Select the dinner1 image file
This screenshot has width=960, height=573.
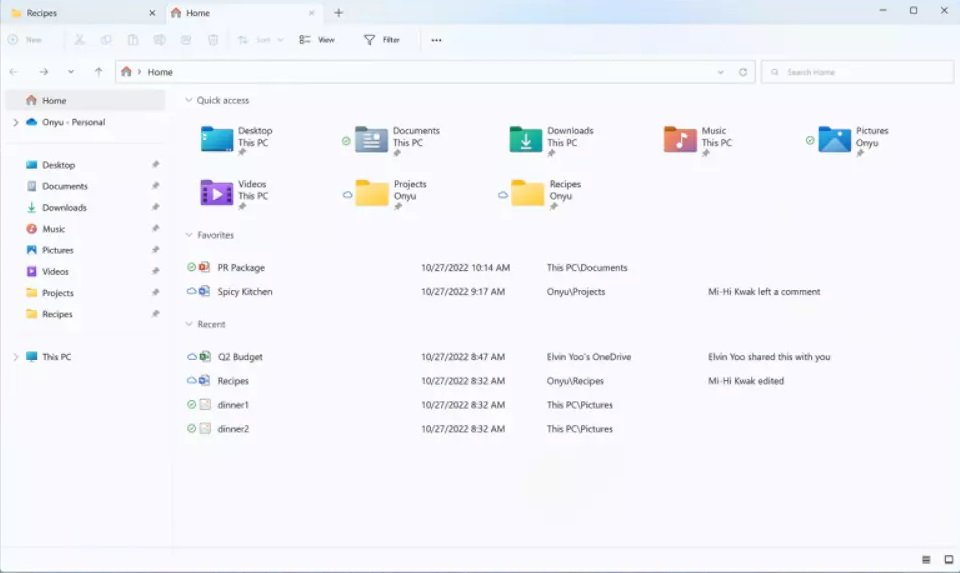click(233, 404)
